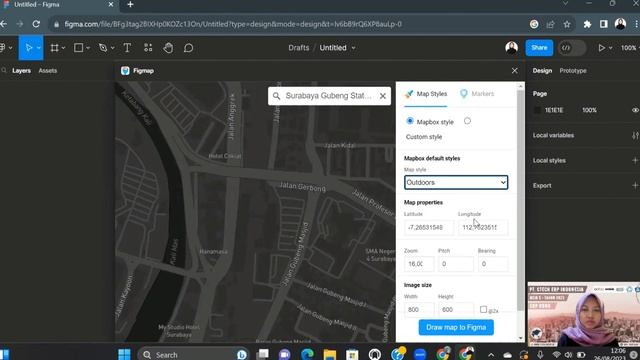Switch to the Design tab
The image size is (640, 360).
tap(542, 71)
